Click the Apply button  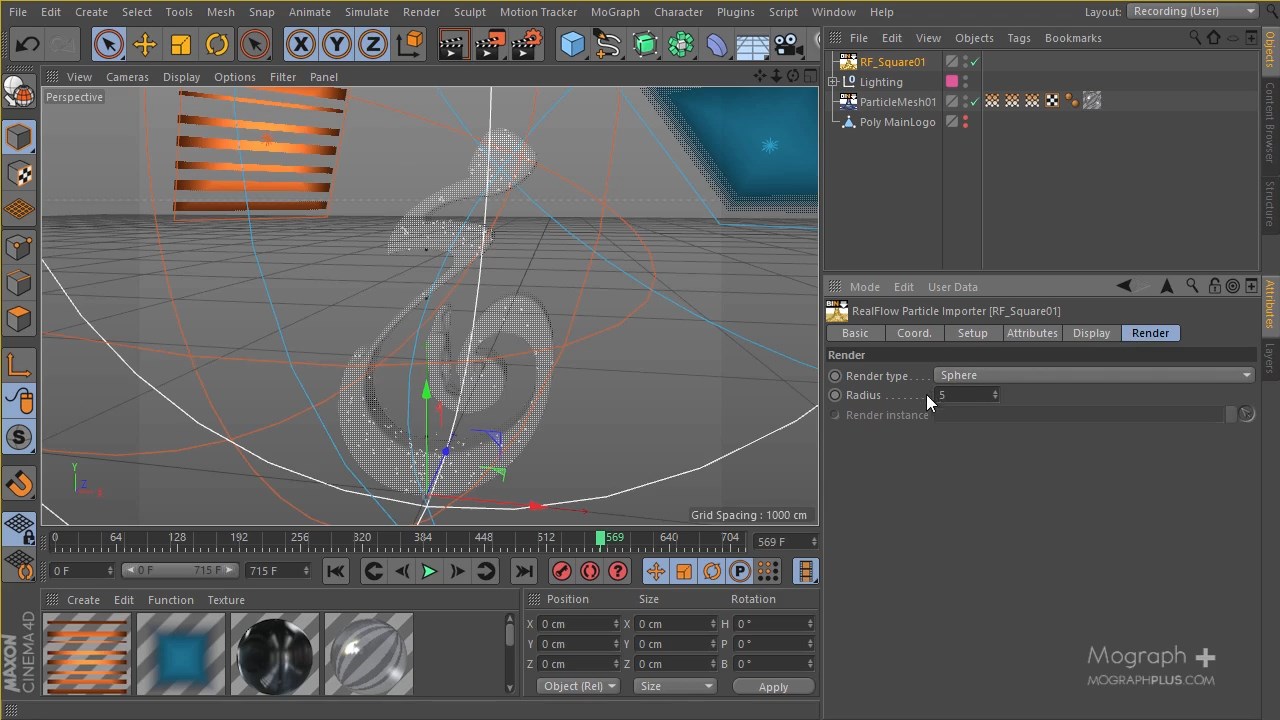[773, 686]
